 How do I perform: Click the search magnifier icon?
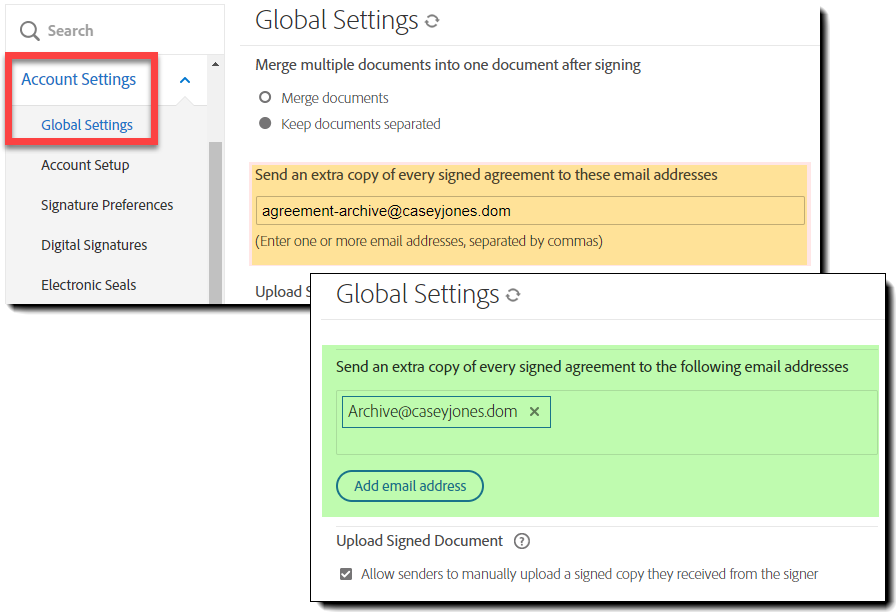coord(30,32)
